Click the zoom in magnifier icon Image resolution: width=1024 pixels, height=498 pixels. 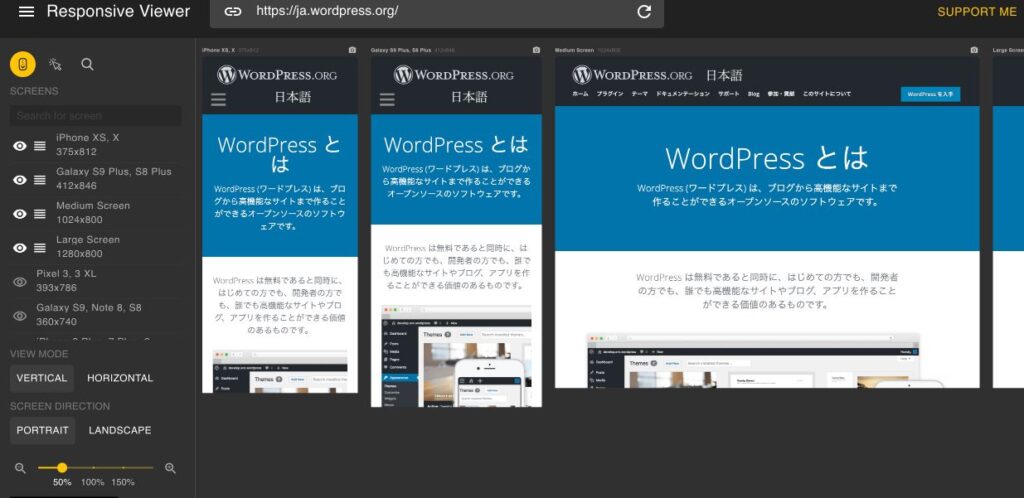[170, 468]
